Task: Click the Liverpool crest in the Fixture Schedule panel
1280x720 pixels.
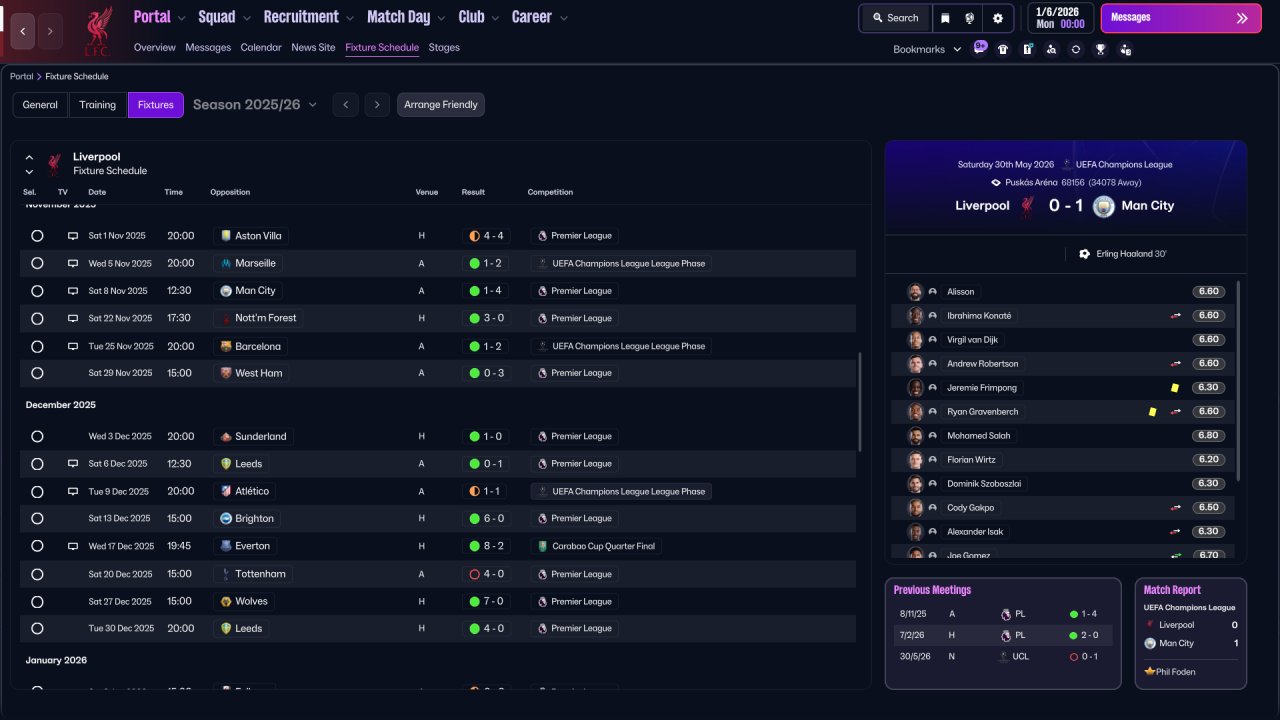Action: (x=54, y=164)
